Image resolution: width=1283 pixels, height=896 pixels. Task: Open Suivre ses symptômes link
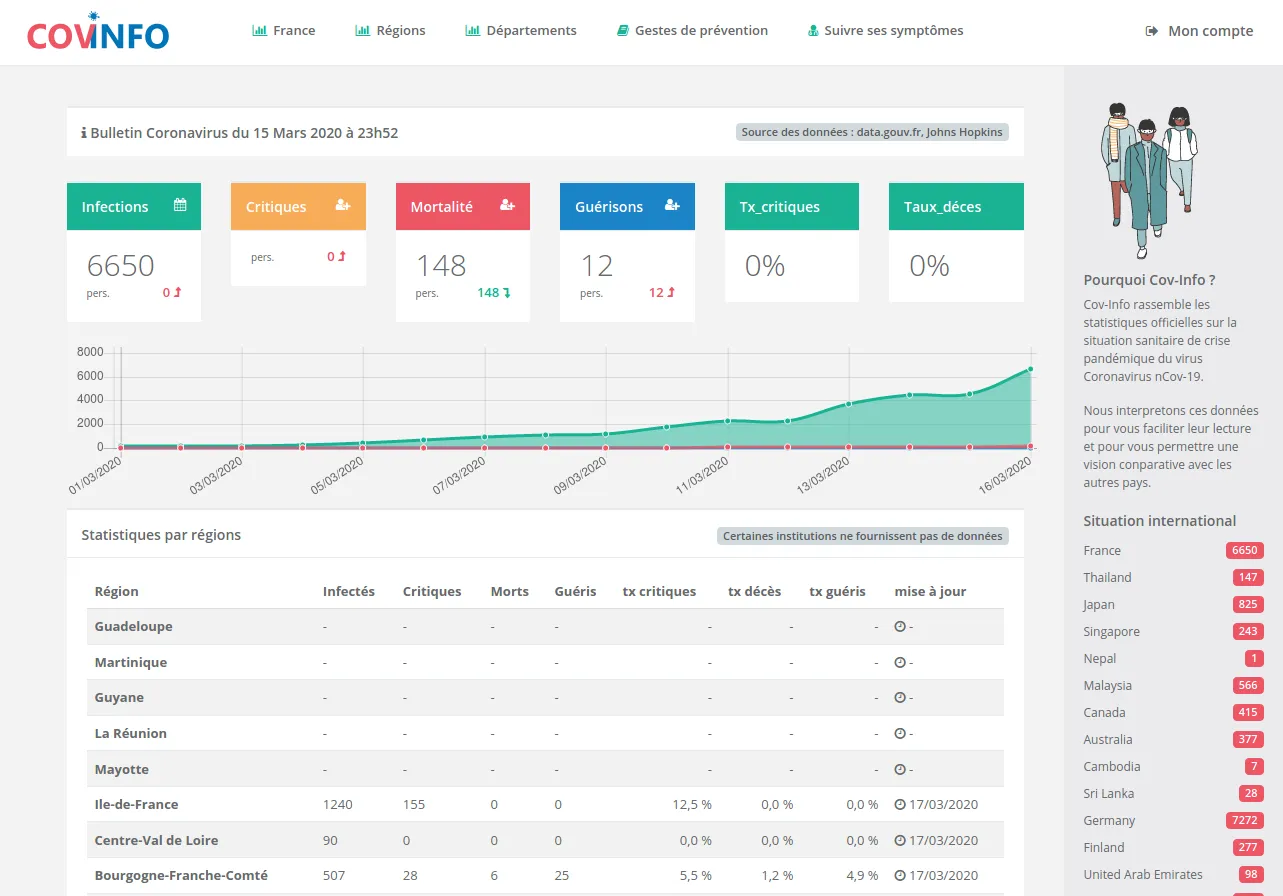coord(885,31)
